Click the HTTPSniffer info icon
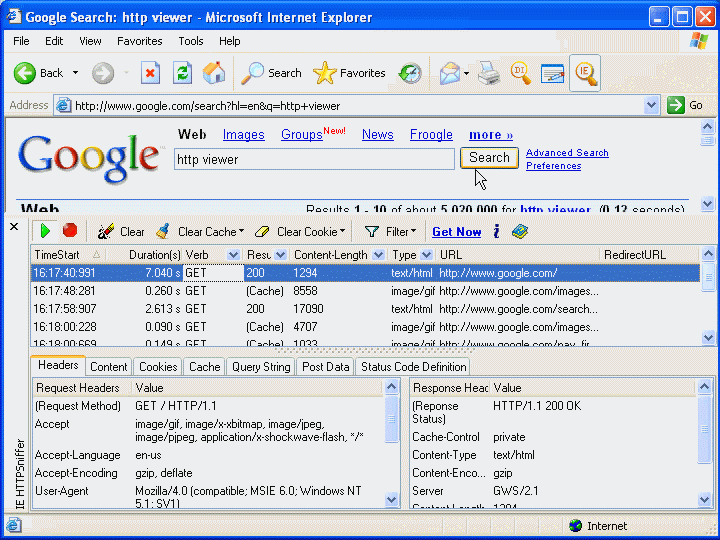The width and height of the screenshot is (720, 540). coord(496,232)
